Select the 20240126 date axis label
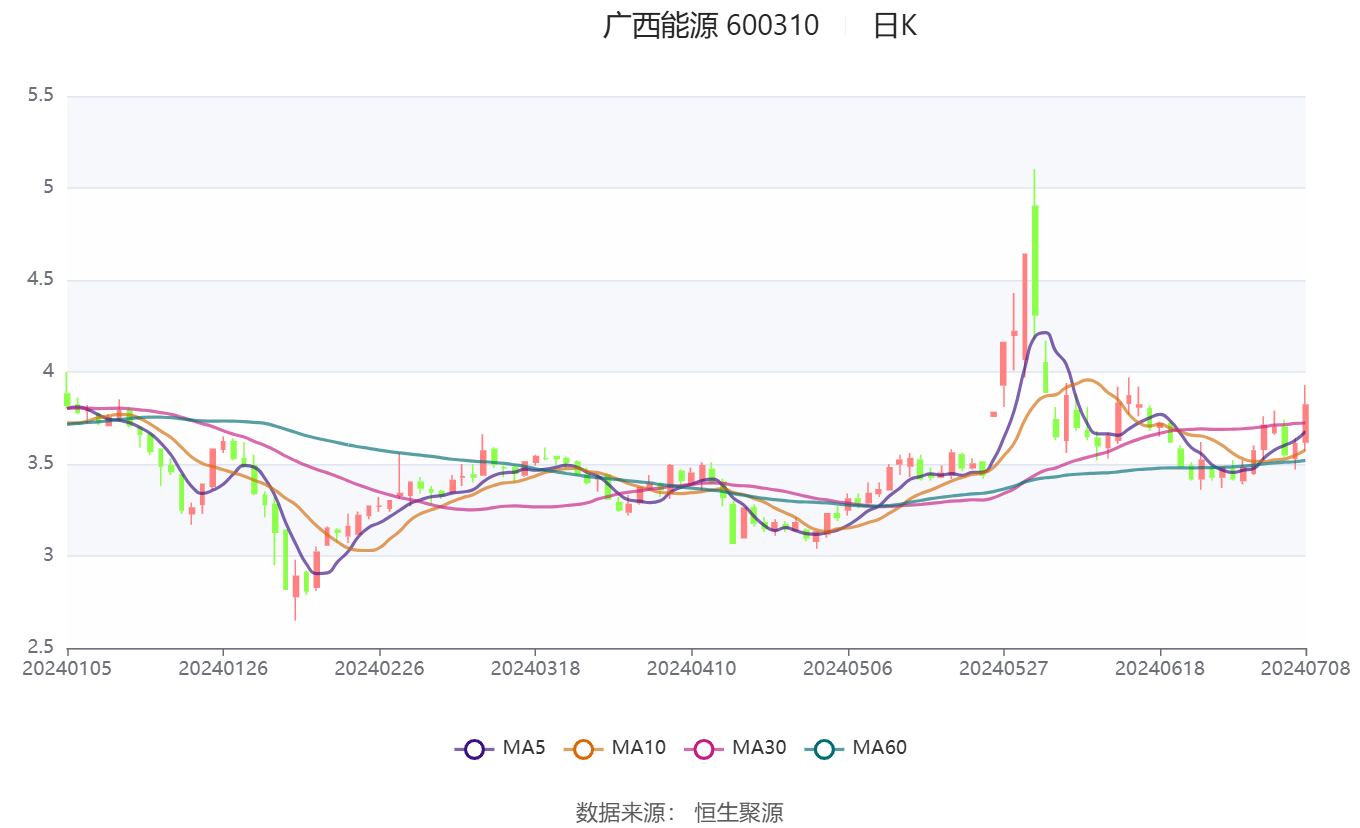 tap(223, 668)
